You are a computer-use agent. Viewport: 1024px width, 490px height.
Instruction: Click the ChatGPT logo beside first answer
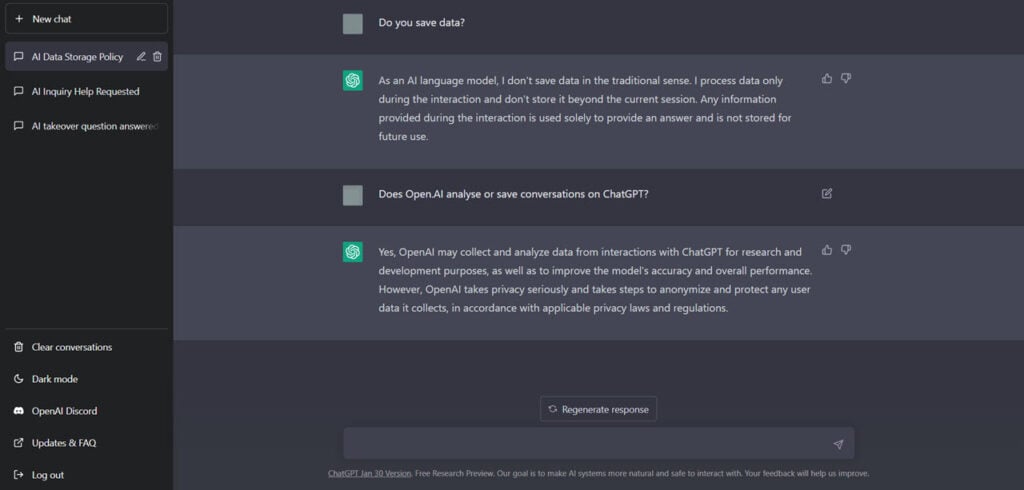[x=353, y=80]
